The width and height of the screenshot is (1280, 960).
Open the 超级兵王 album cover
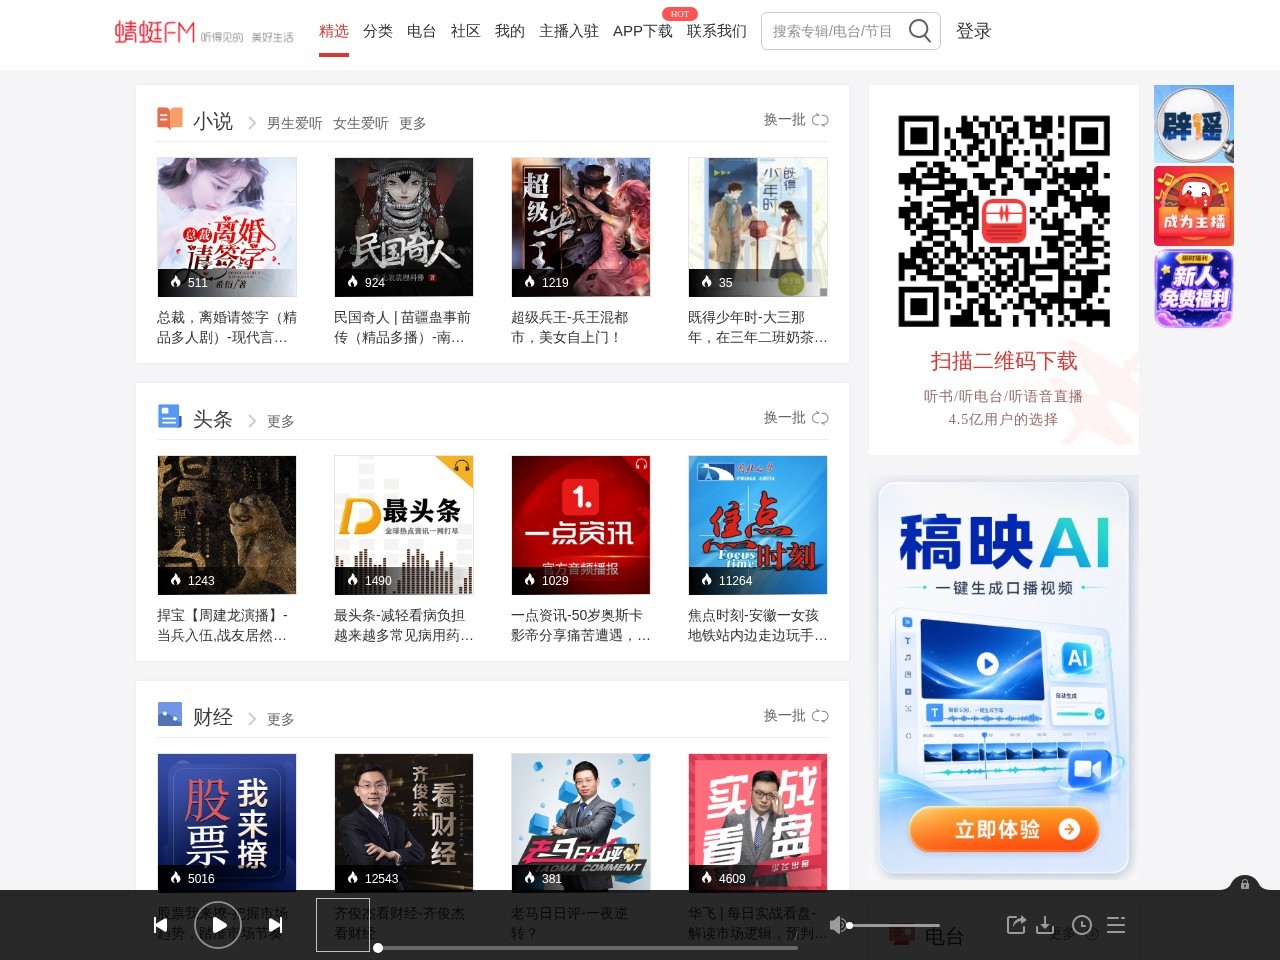click(x=581, y=227)
